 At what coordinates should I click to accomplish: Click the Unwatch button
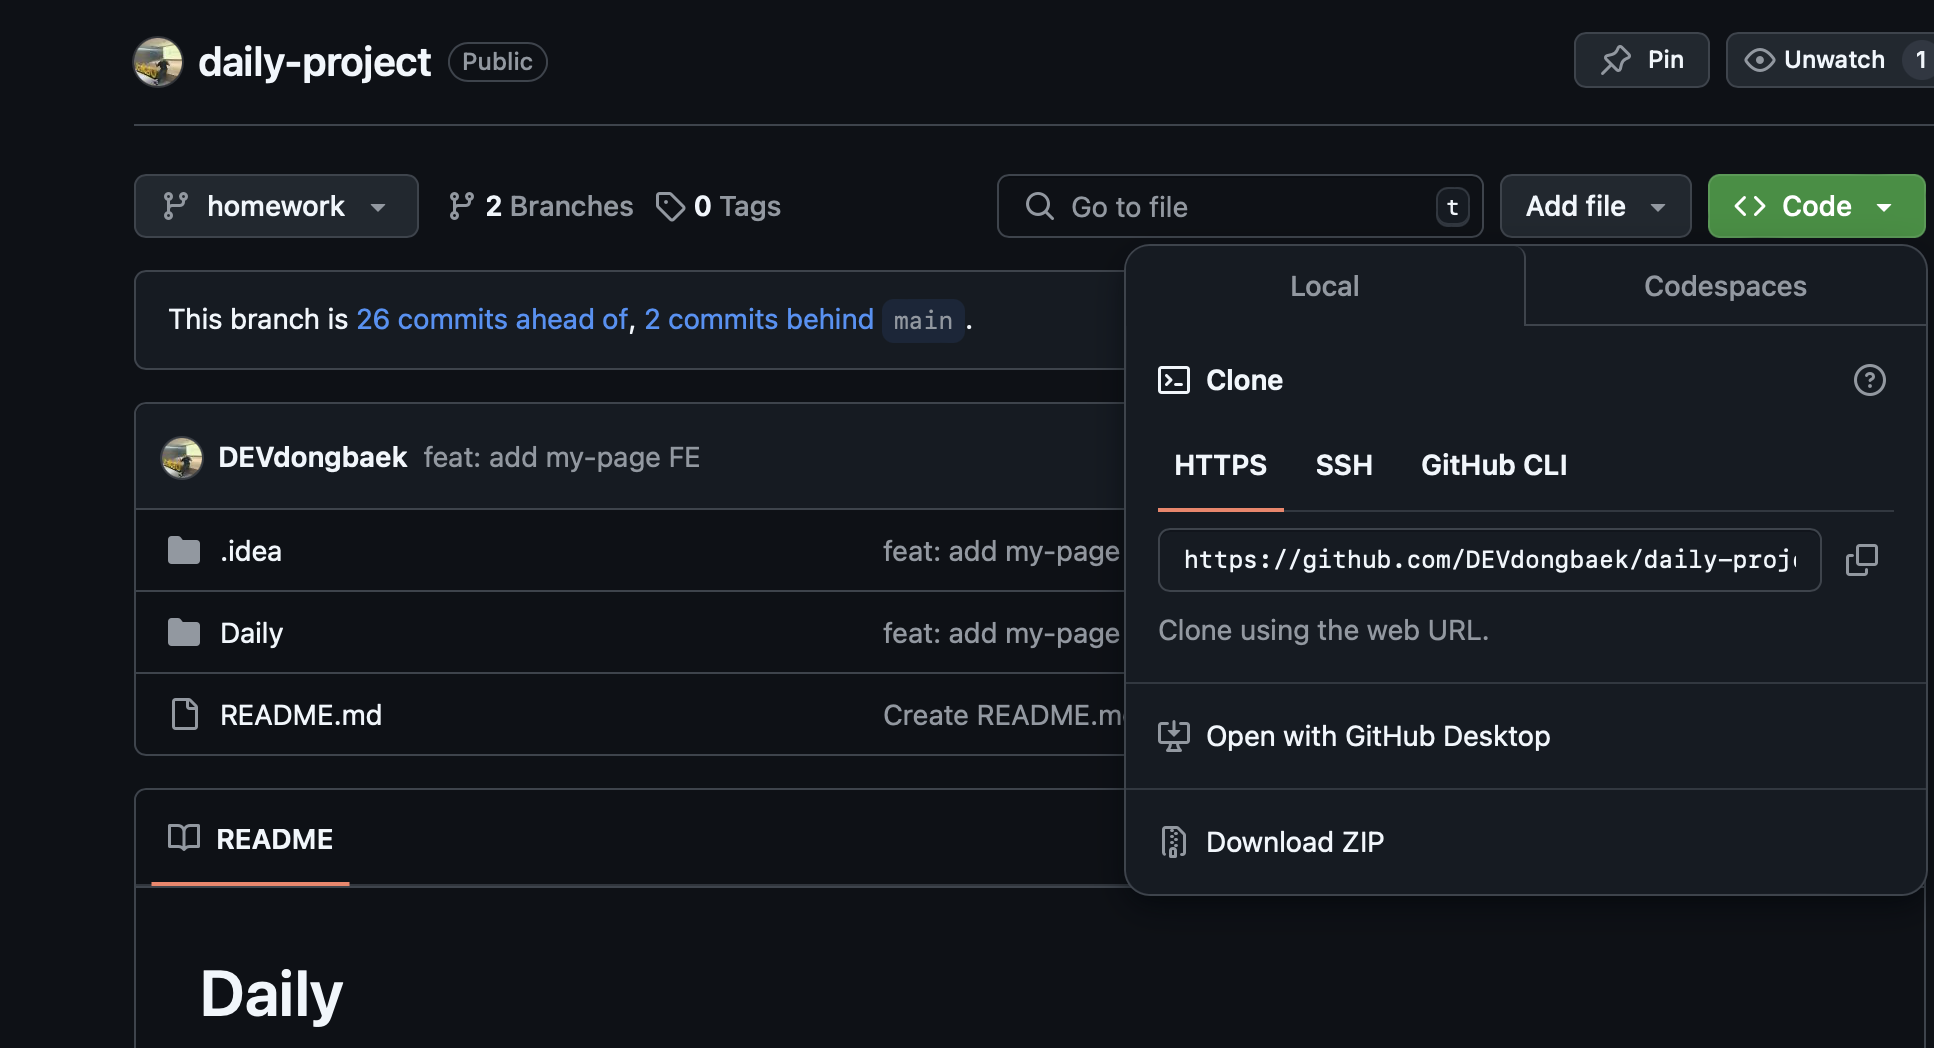pyautogui.click(x=1830, y=60)
